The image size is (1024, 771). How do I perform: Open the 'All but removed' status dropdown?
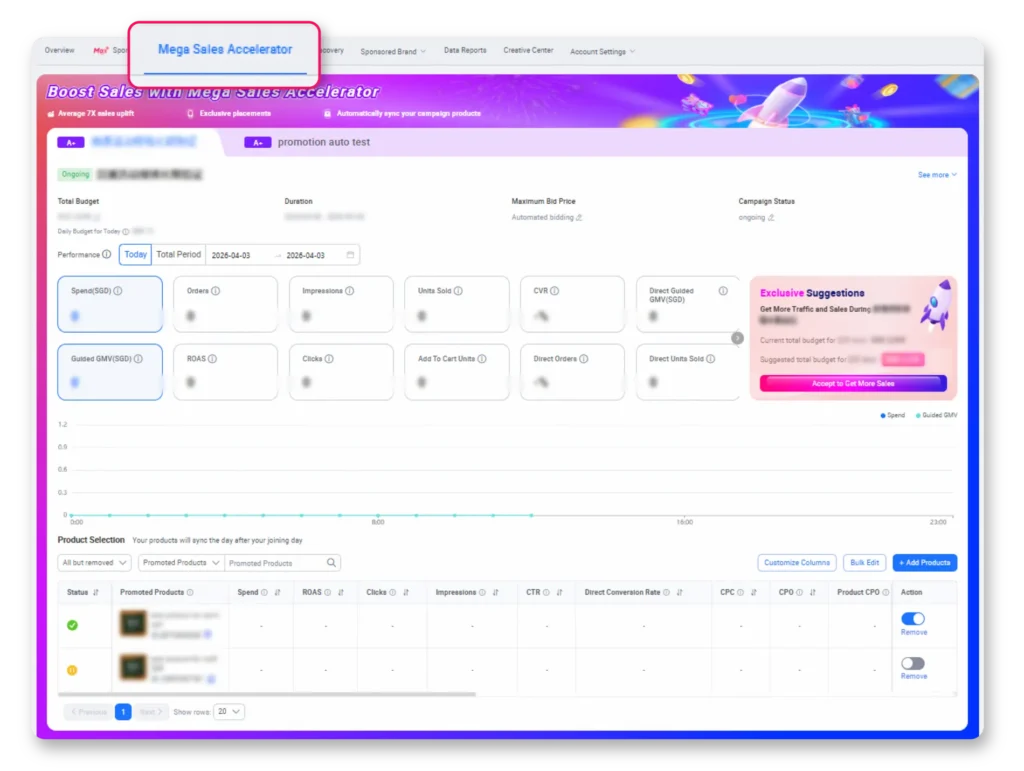coord(95,563)
